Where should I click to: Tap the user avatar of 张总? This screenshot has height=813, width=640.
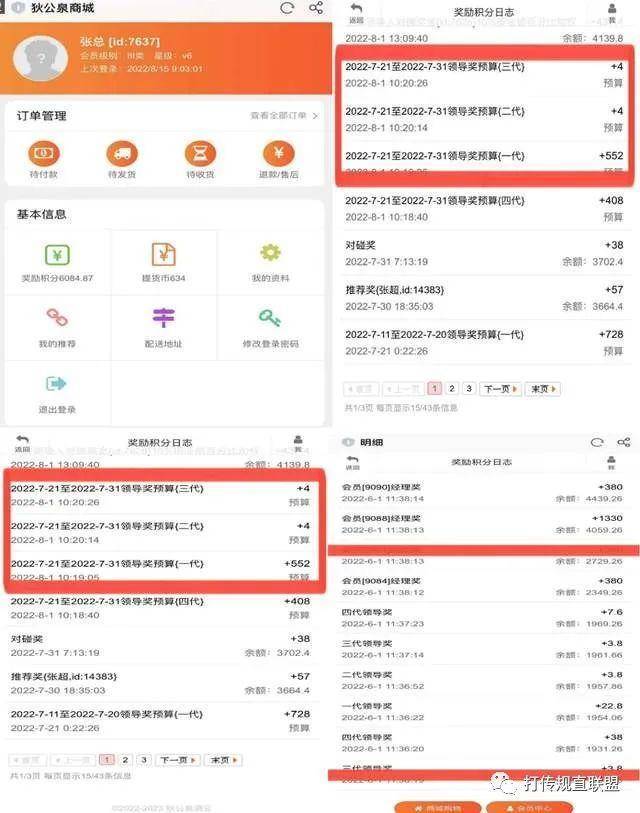point(41,57)
